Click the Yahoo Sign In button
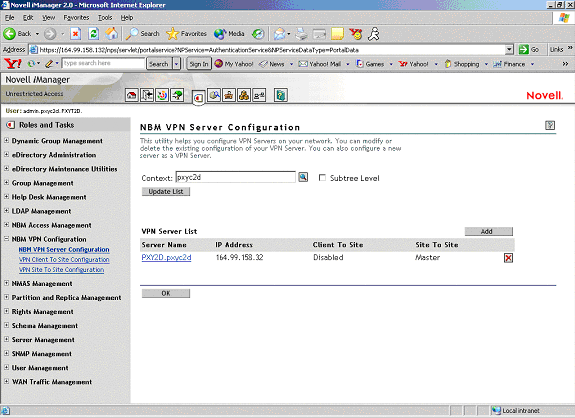Image resolution: width=575 pixels, height=418 pixels. pyautogui.click(x=199, y=64)
